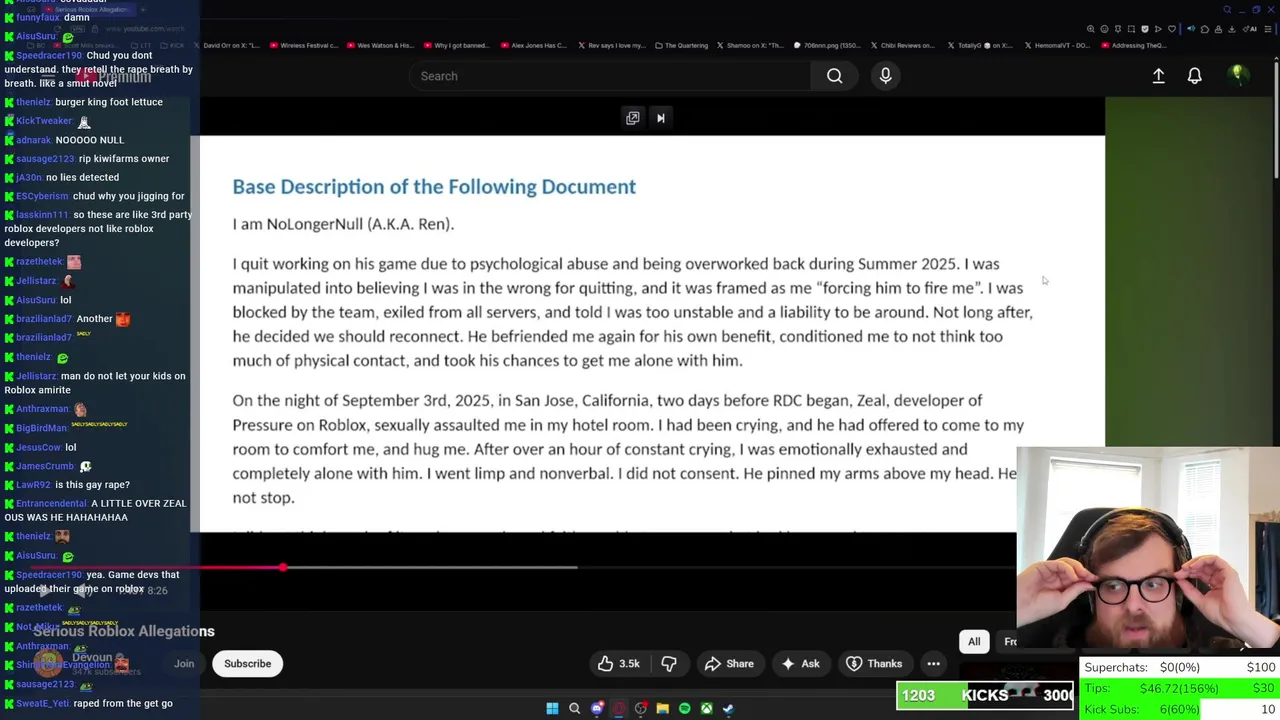Open Xbox app from taskbar

point(706,709)
